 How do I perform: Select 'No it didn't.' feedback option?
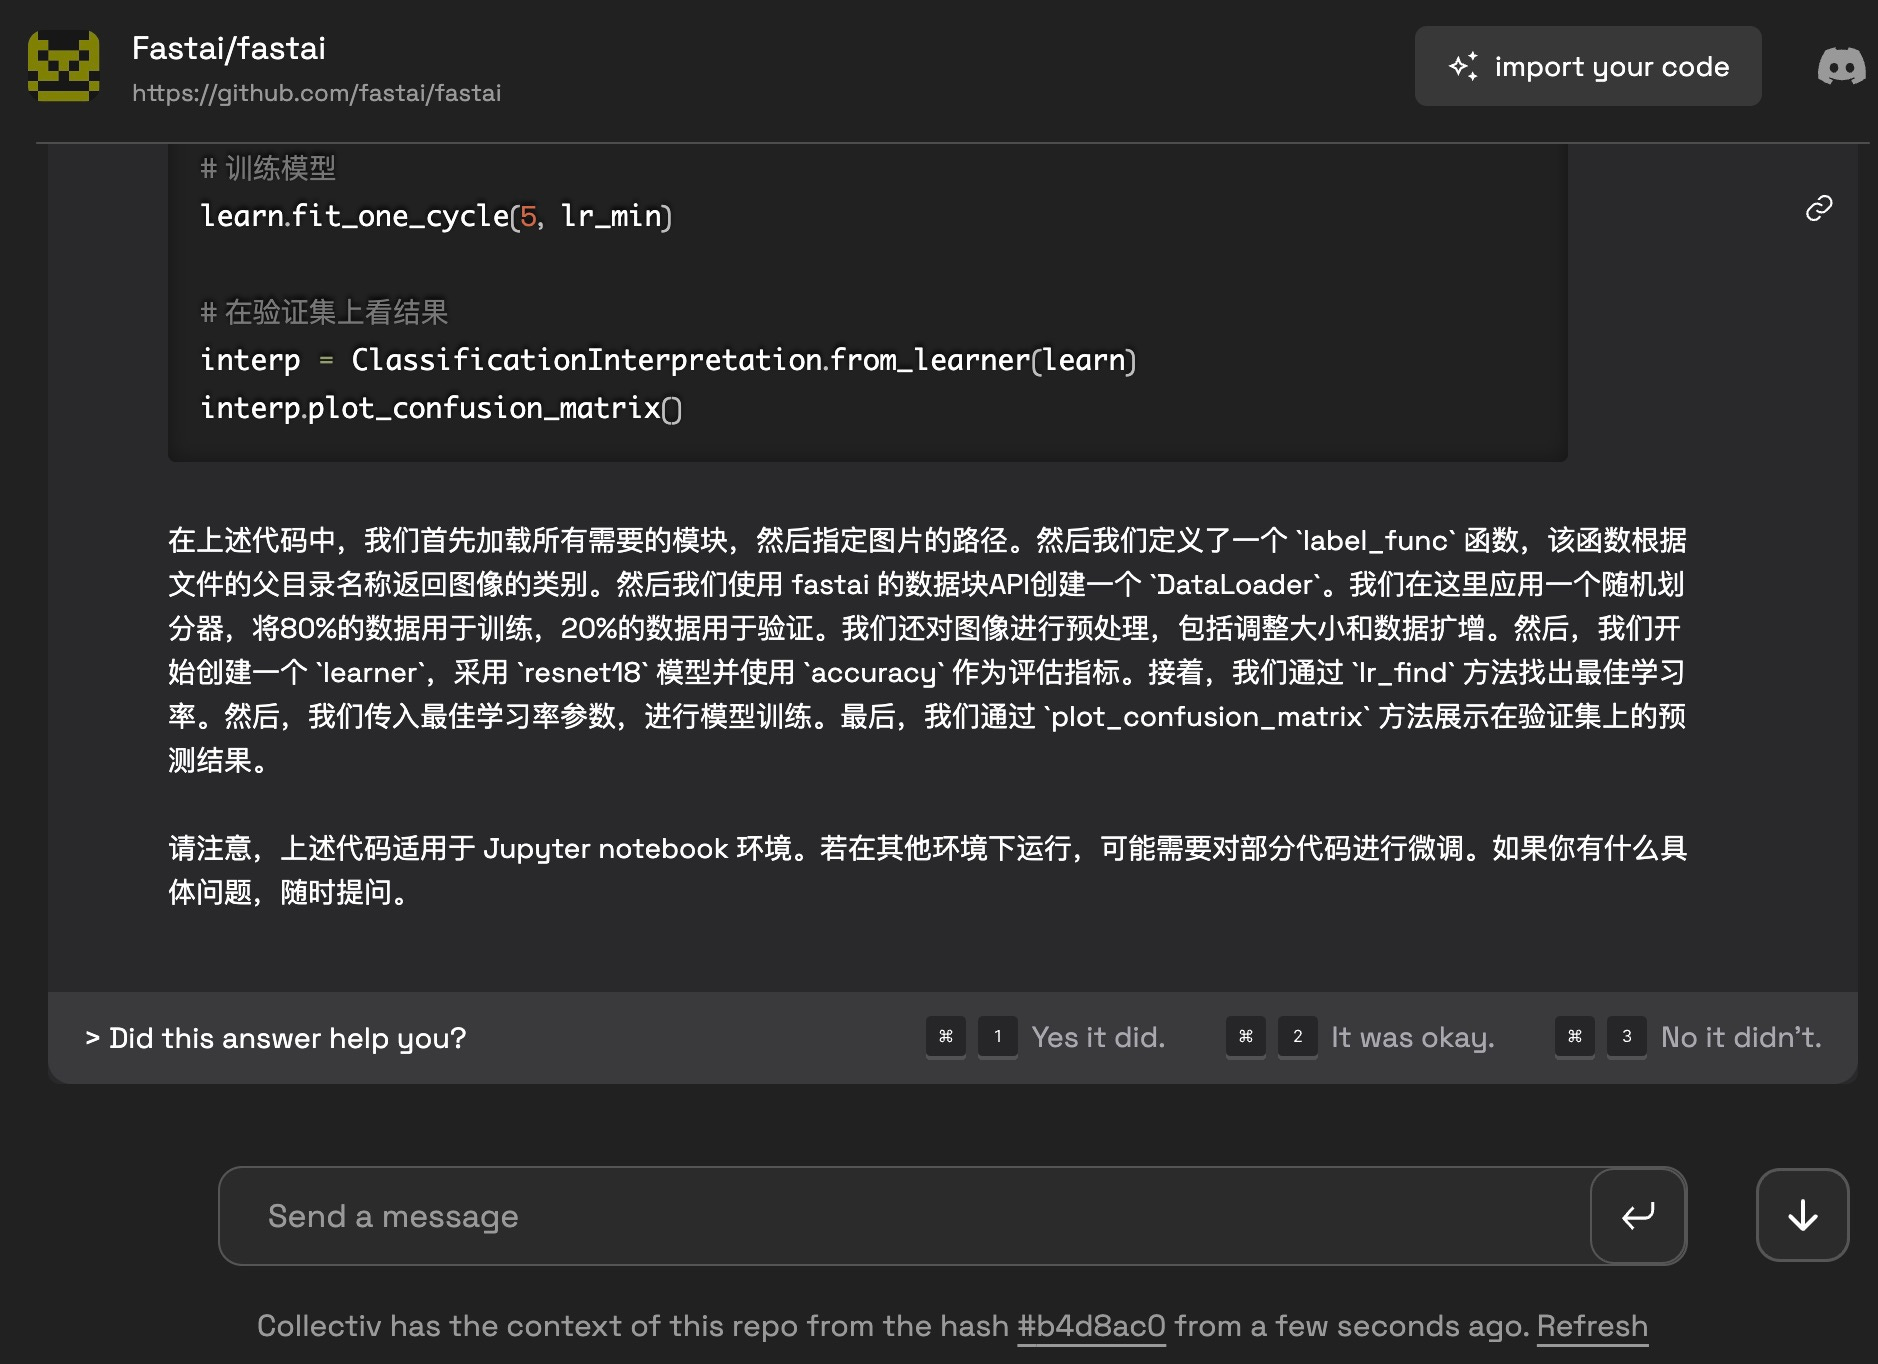click(1741, 1037)
